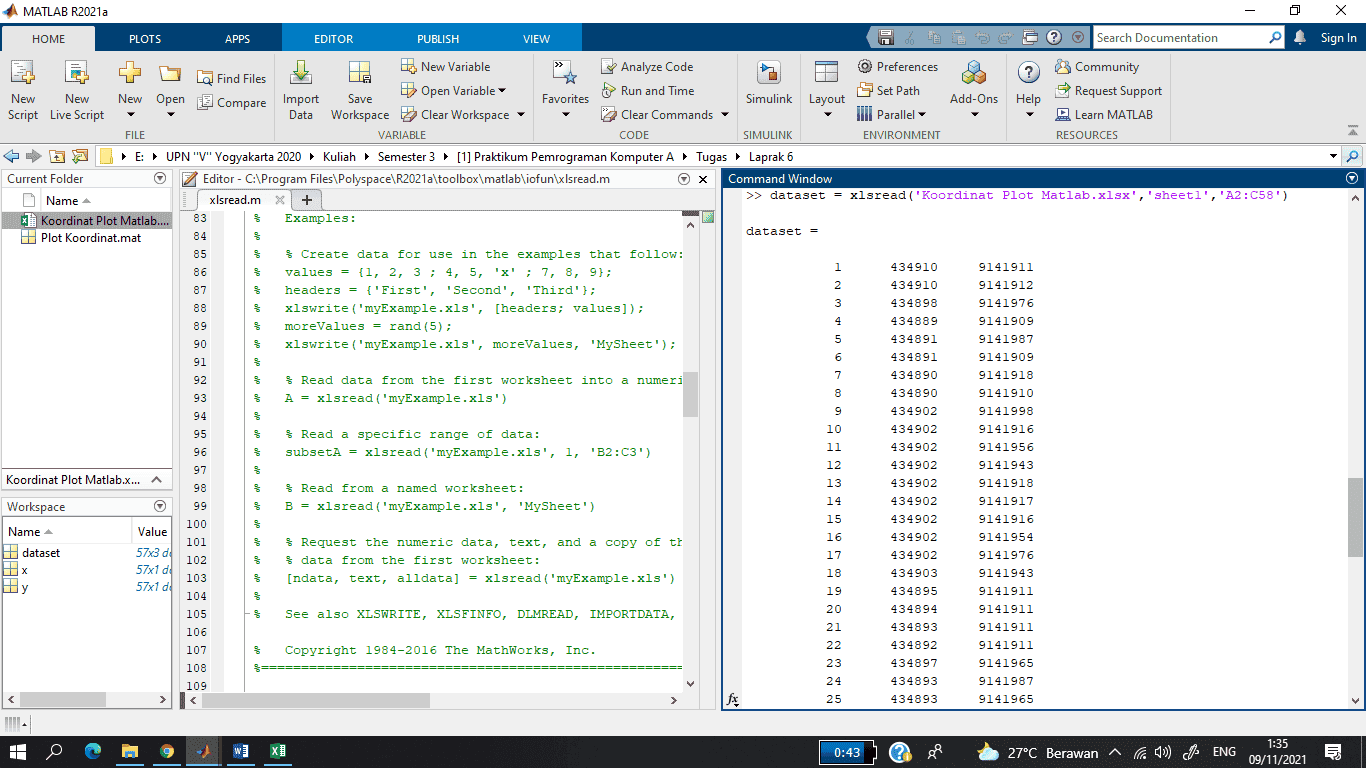The image size is (1366, 768).
Task: Click Laprak 6 in address path
Action: (770, 156)
